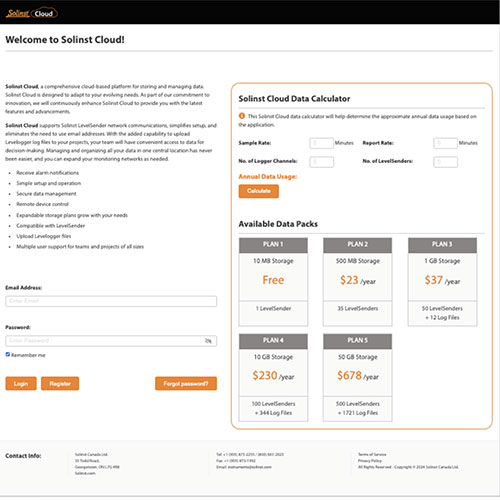Screen dimensions: 500x501
Task: Select the PLAN 1 header
Action: (273, 245)
